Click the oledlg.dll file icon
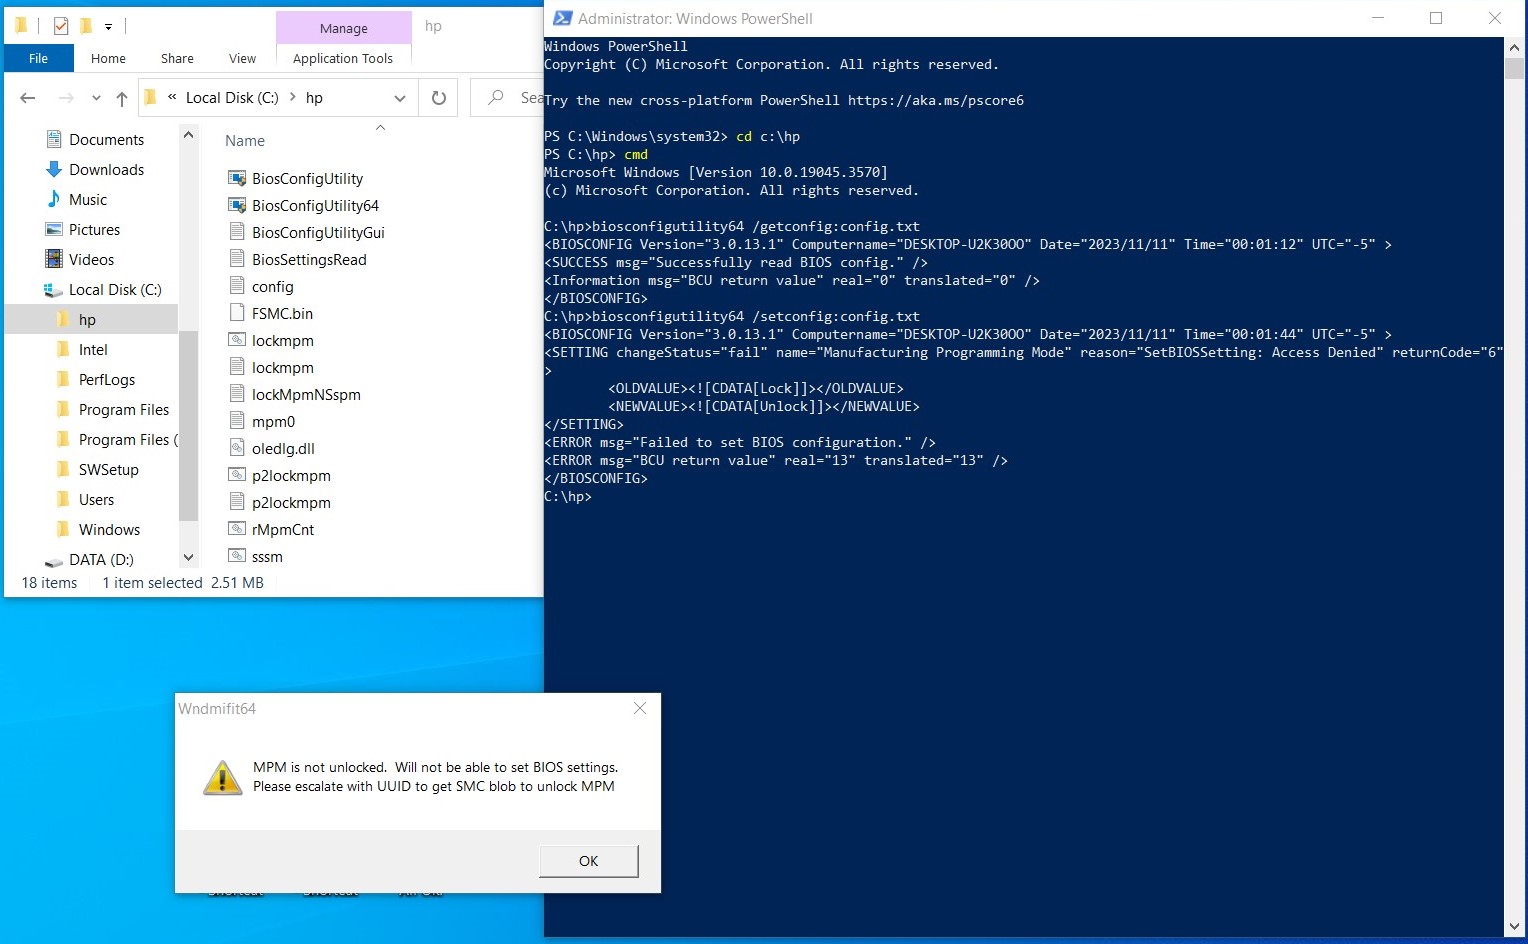Screen dimensions: 1528x944 coord(237,448)
